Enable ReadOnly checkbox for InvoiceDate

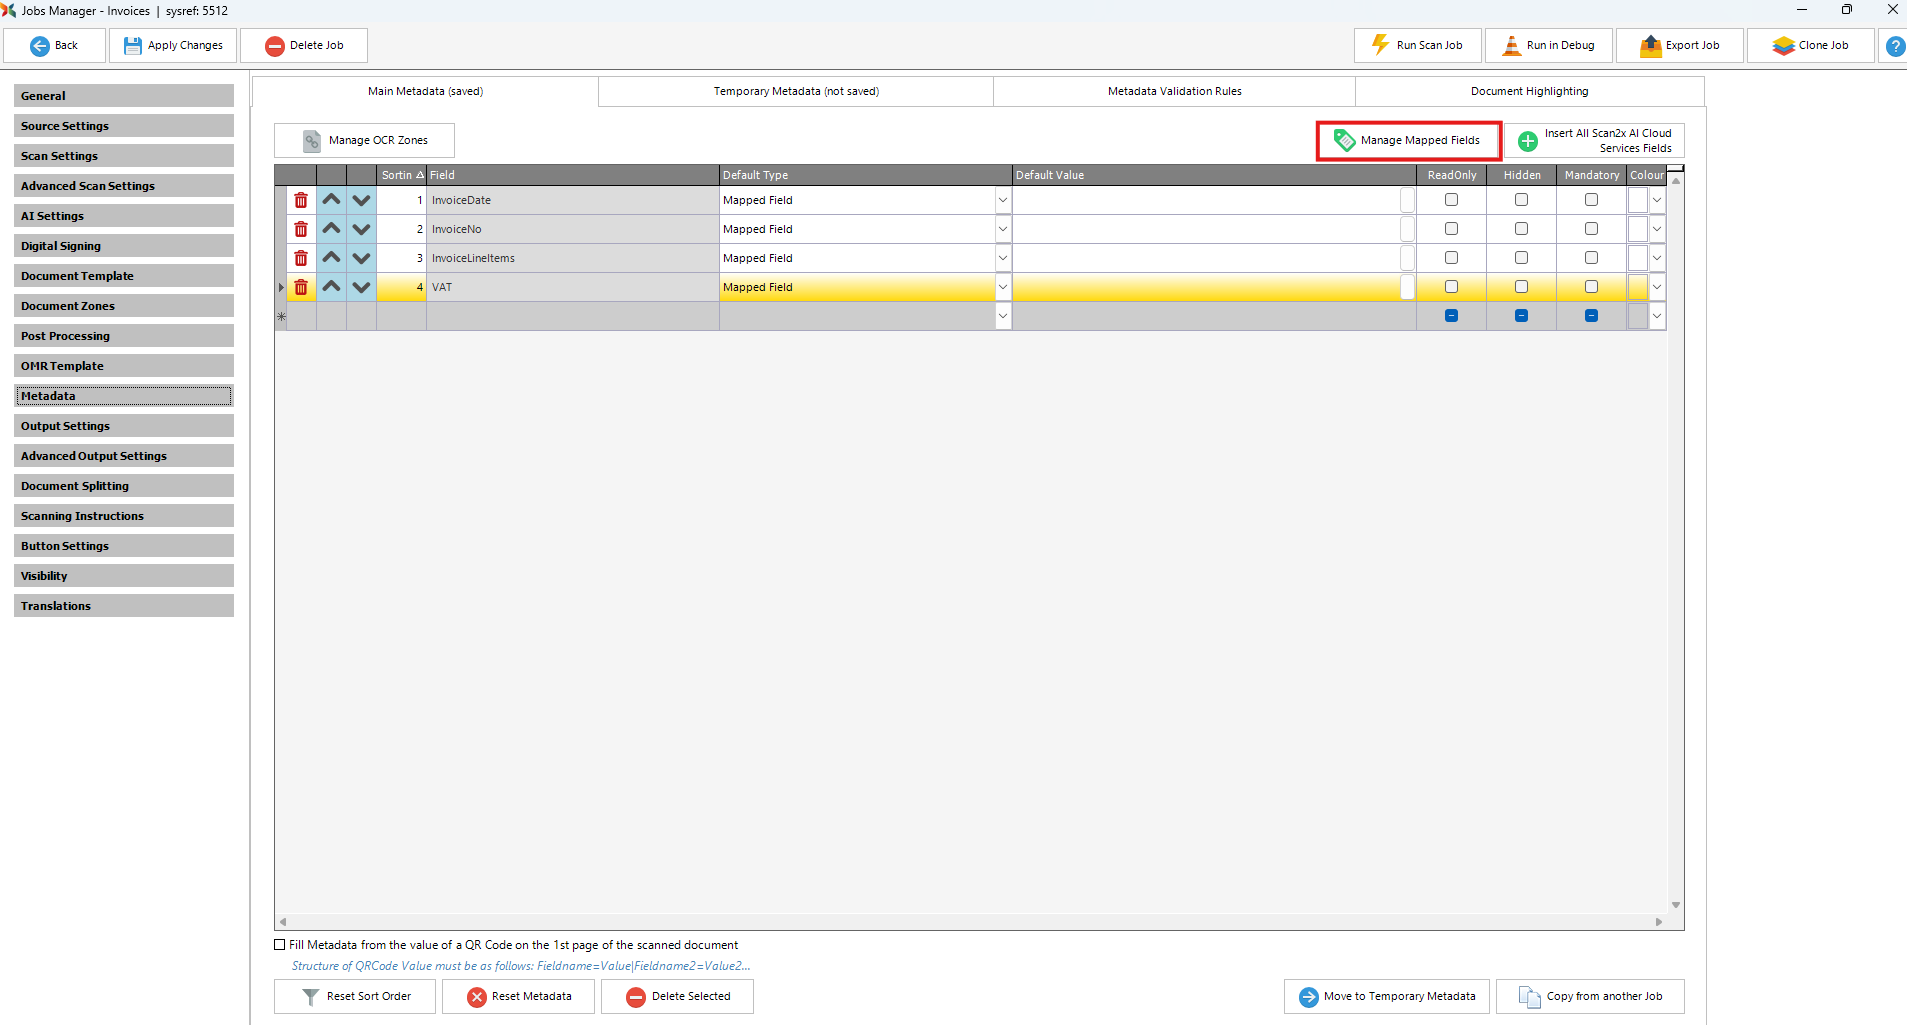tap(1451, 200)
